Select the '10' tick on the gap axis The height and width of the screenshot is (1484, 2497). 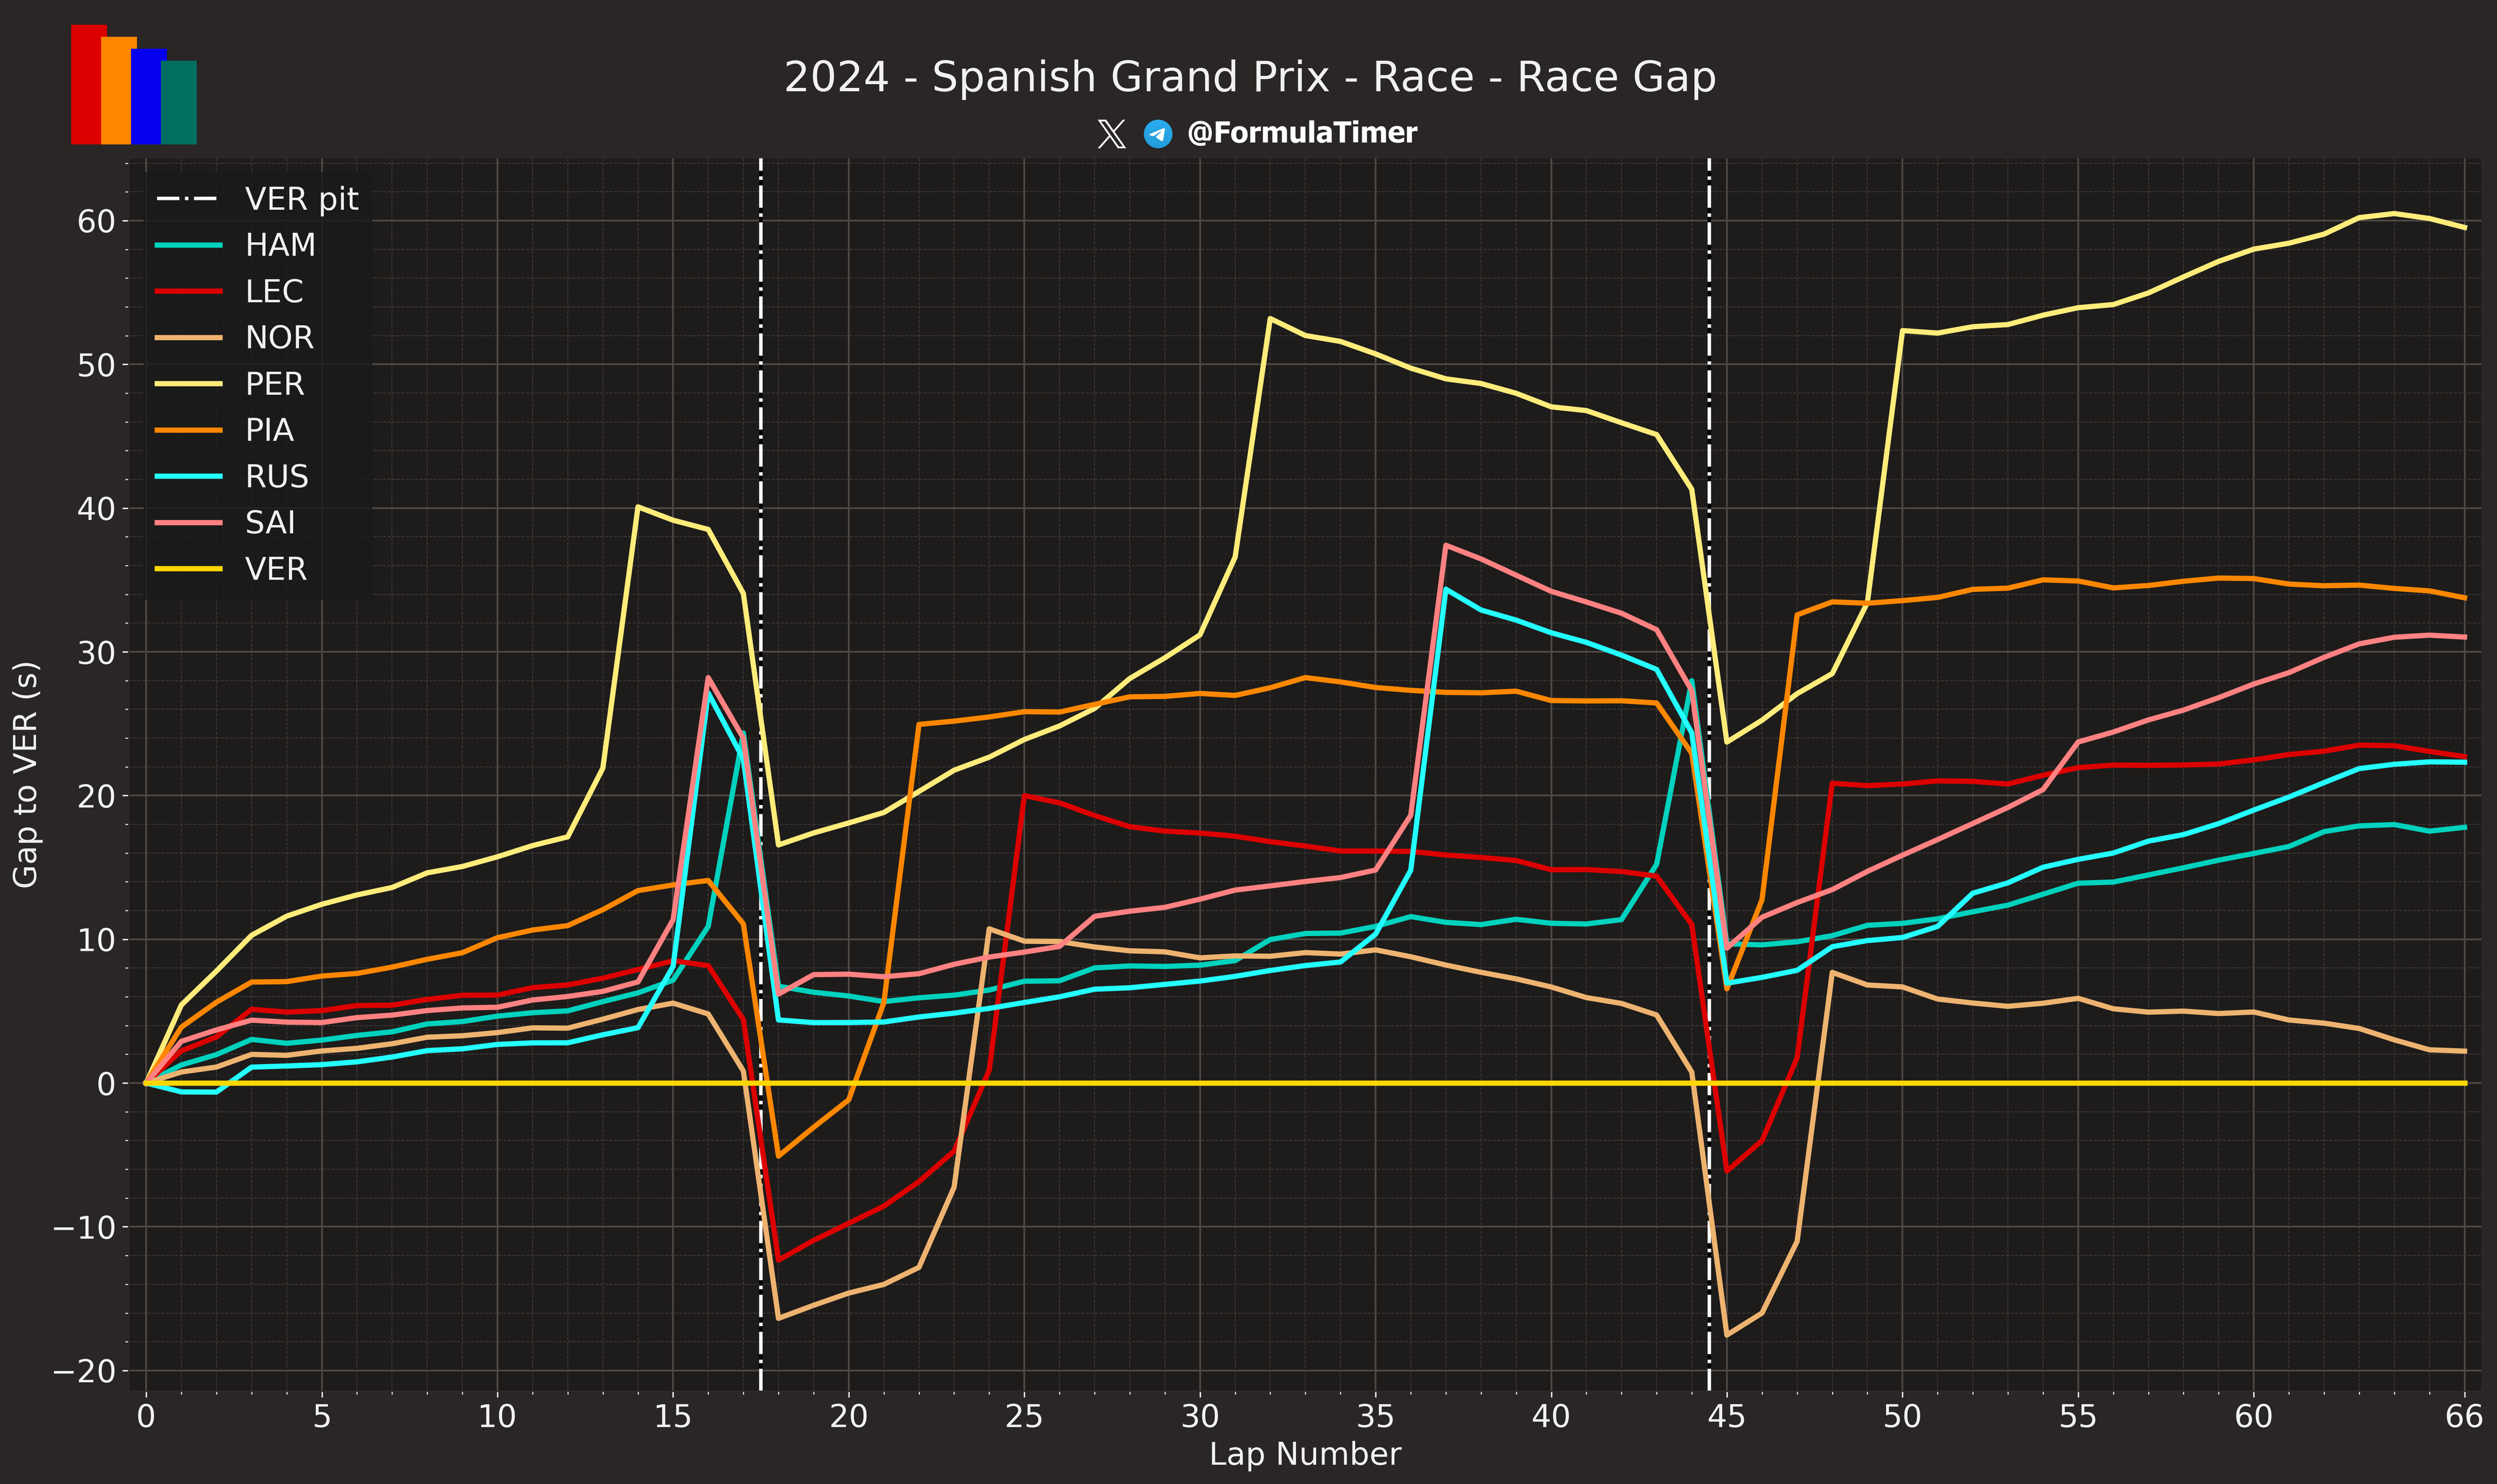click(x=97, y=940)
